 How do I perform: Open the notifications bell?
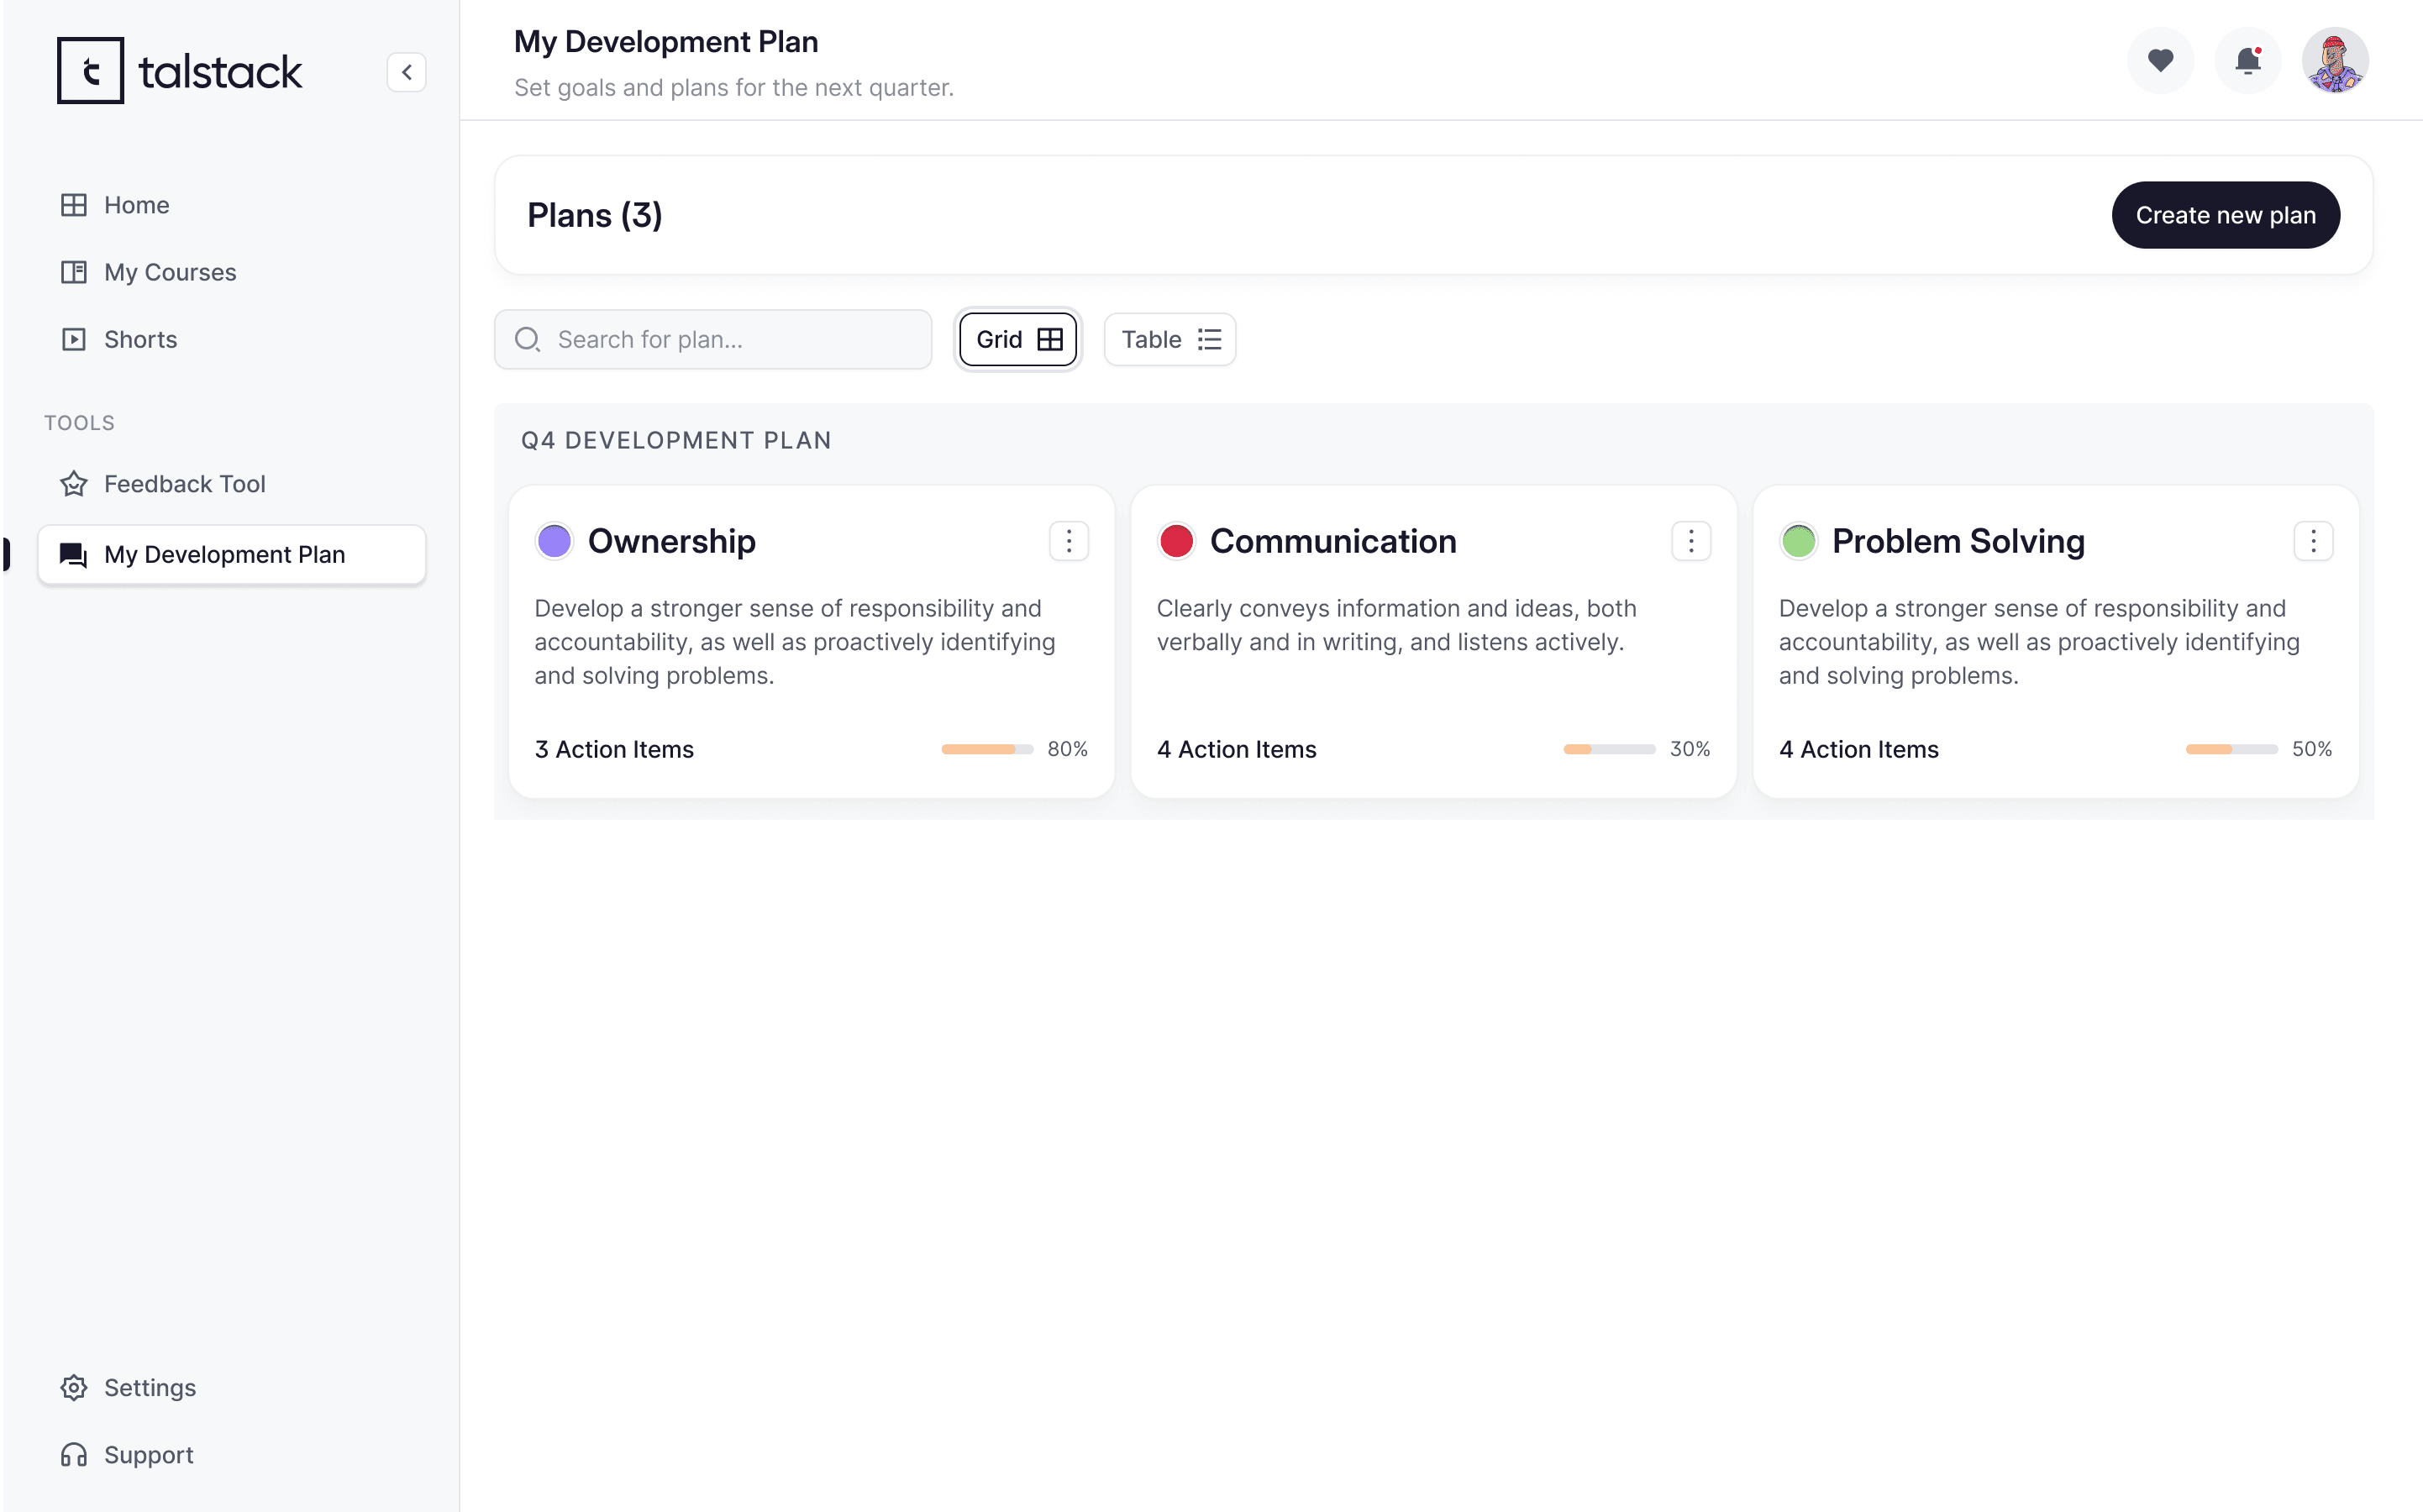point(2247,61)
